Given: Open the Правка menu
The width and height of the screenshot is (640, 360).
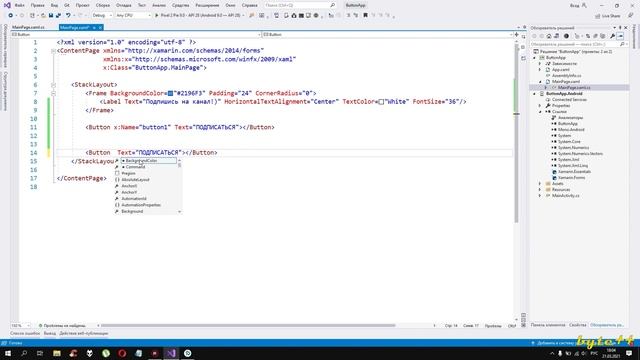Looking at the screenshot, I should point(38,5).
